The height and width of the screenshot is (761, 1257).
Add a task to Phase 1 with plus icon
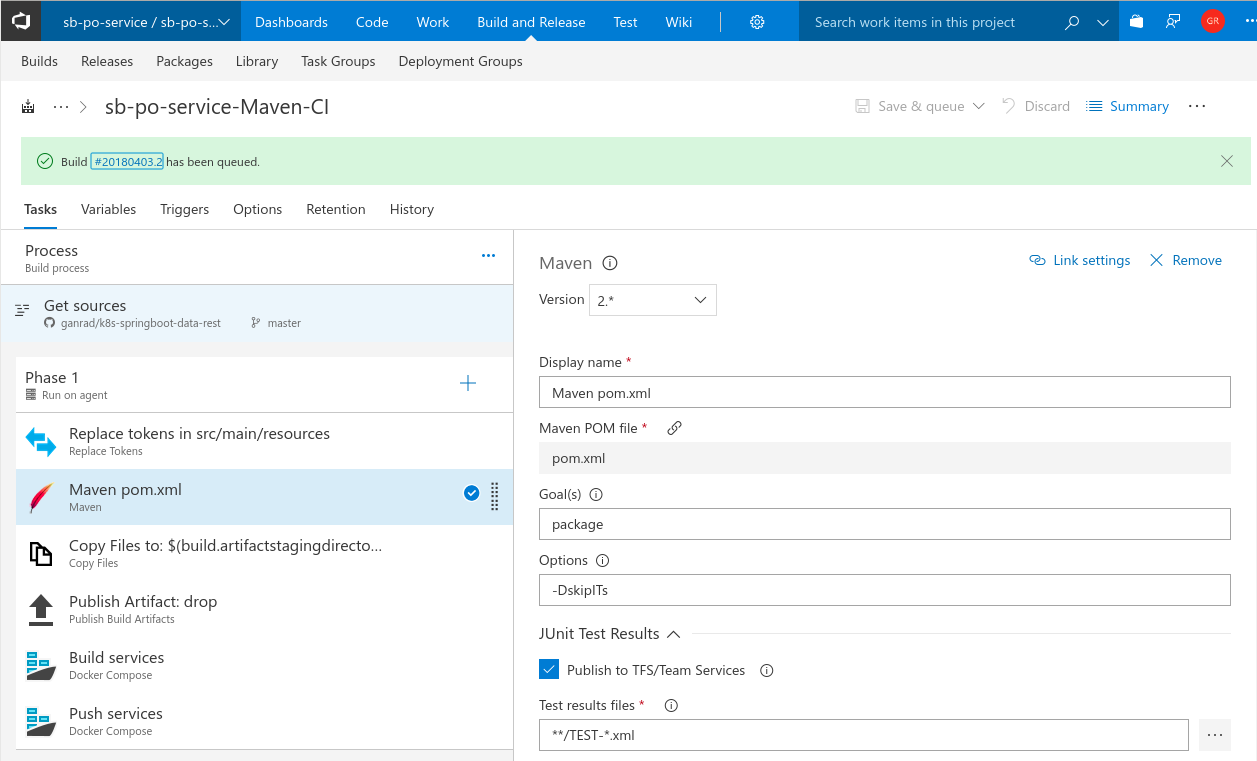[467, 383]
